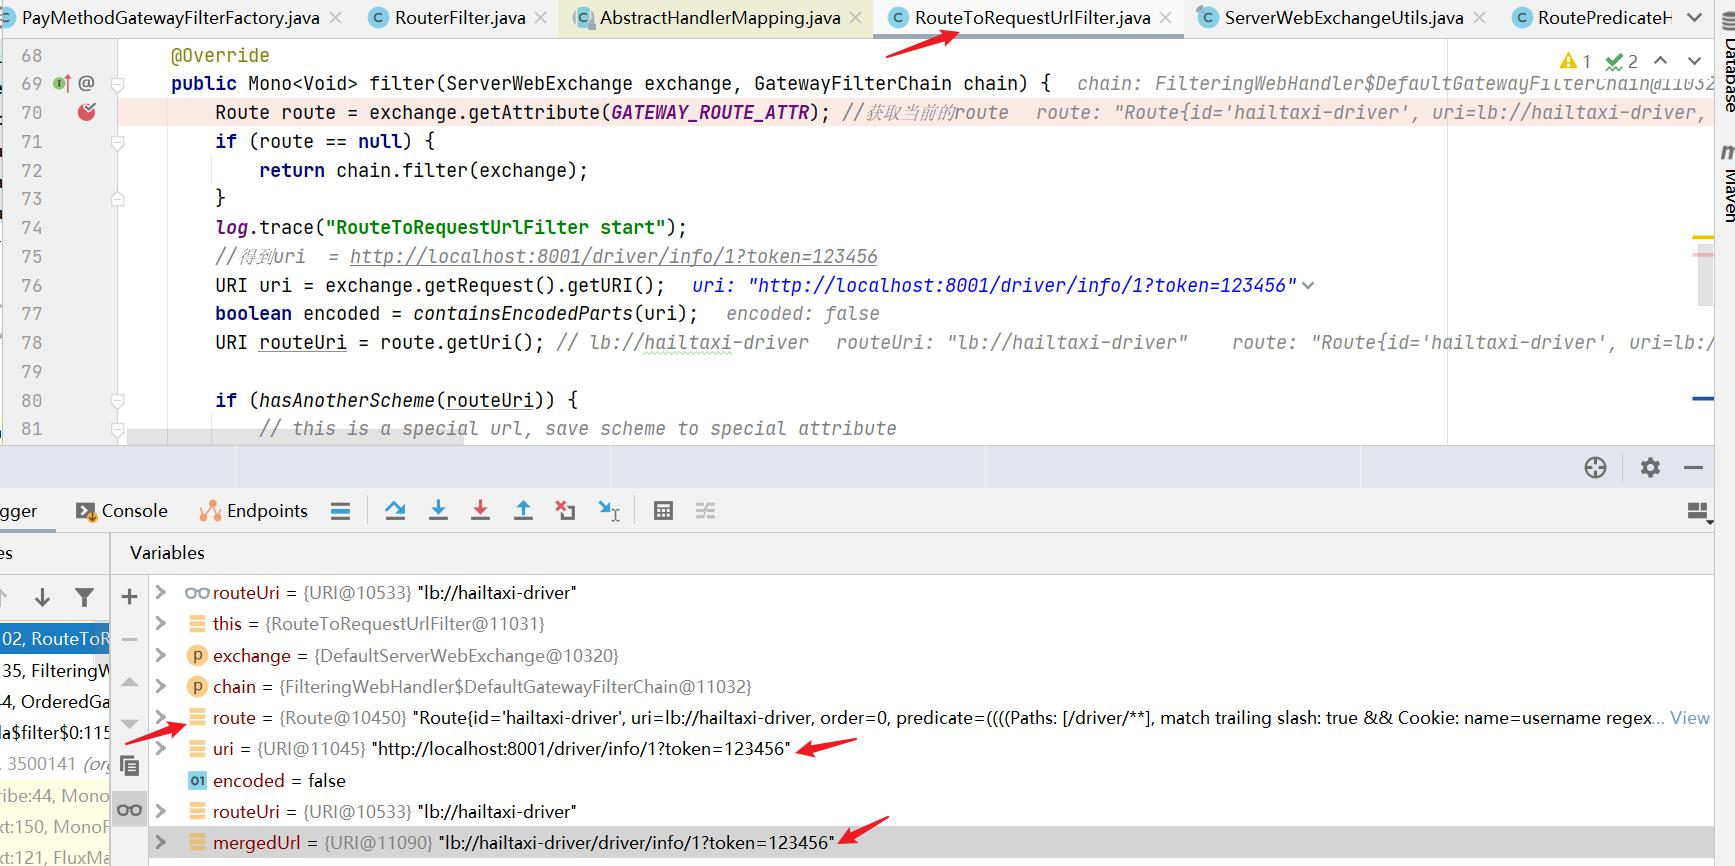Fold the filter method at line 69 gutter
Viewport: 1735px width, 866px height.
pyautogui.click(x=117, y=84)
